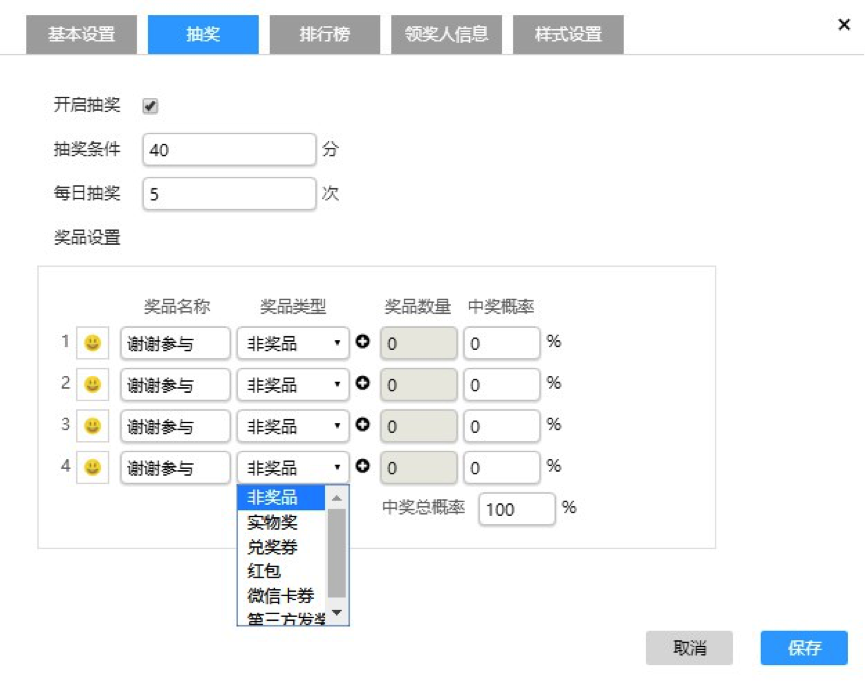865x681 pixels.
Task: Switch to the 领奖人信息 tab
Action: [x=446, y=34]
